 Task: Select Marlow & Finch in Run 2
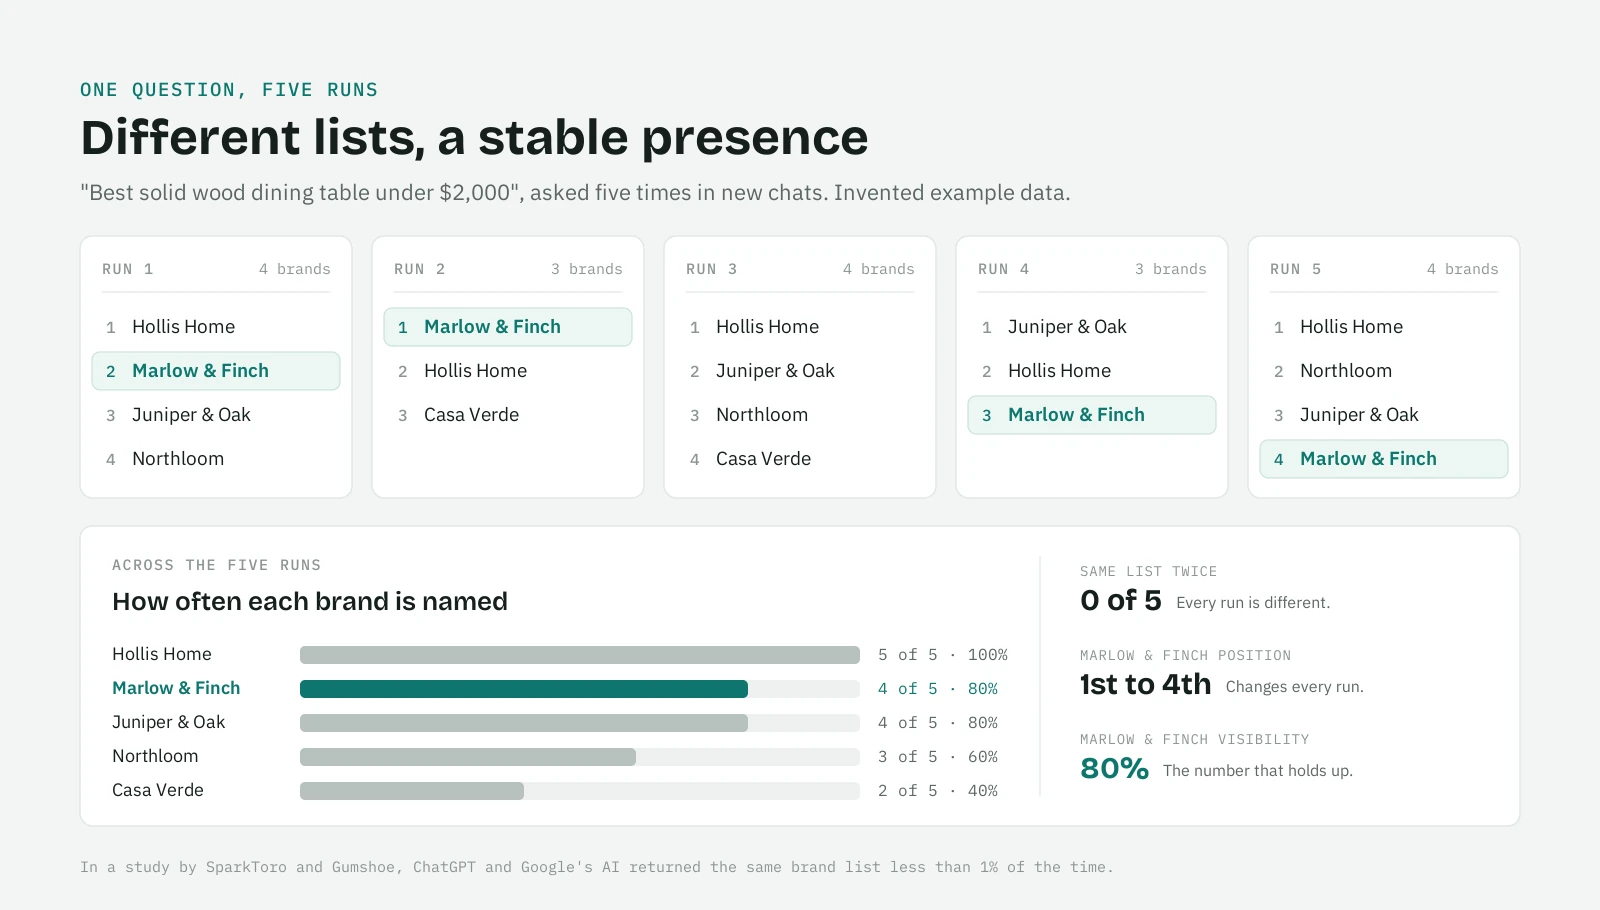508,327
